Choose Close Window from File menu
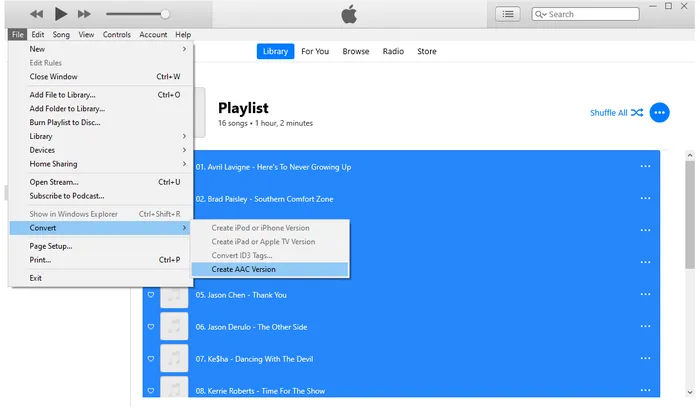The image size is (700, 407). (101, 77)
